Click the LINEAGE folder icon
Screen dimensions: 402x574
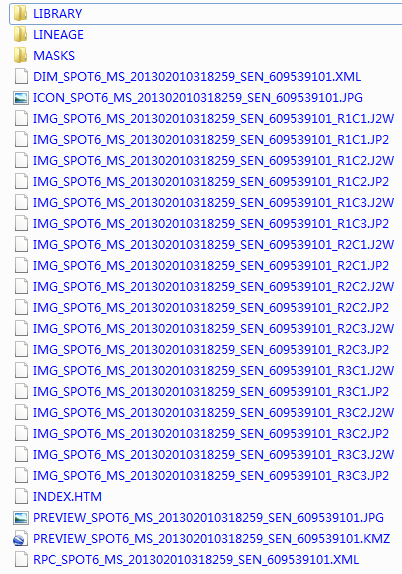[x=21, y=35]
